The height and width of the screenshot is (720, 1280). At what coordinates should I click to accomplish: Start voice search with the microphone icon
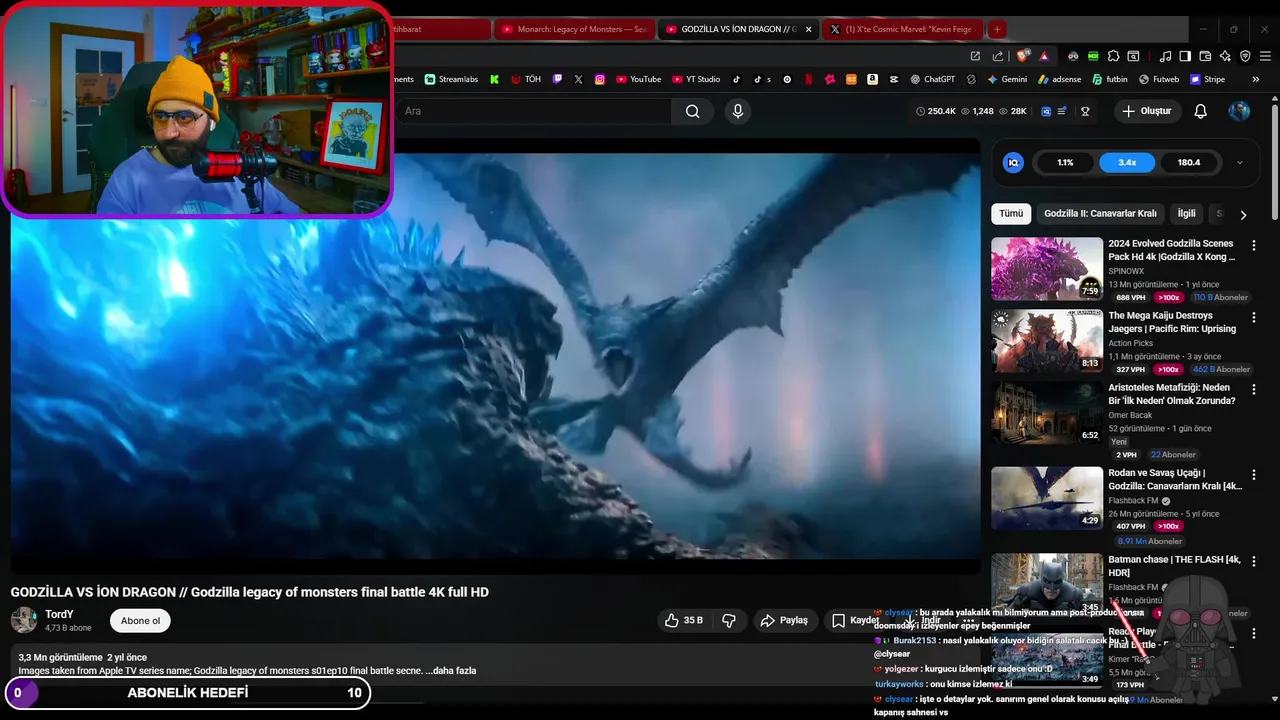point(738,111)
